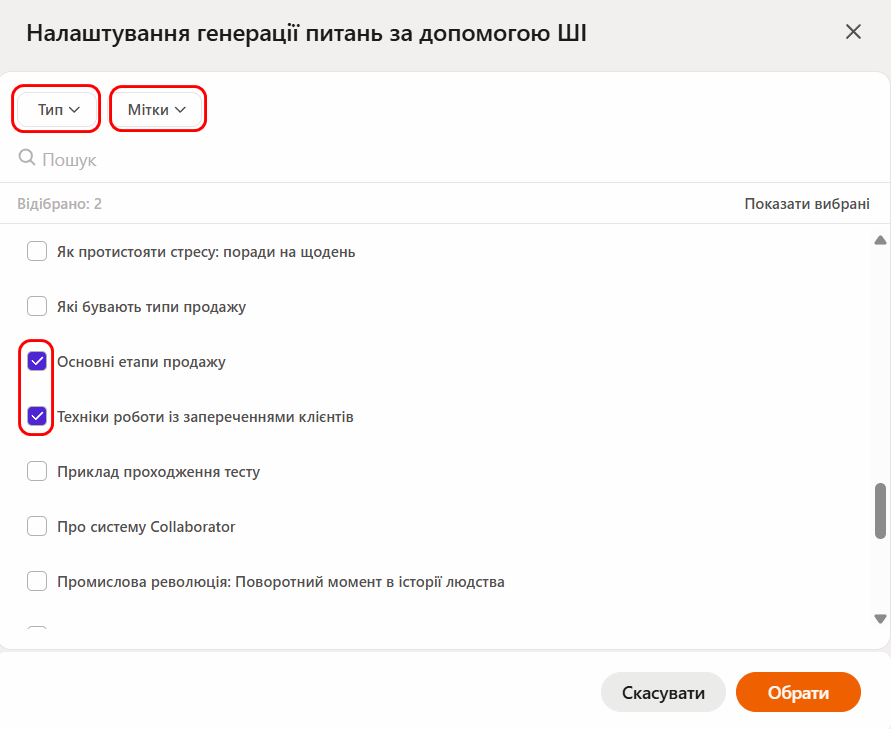Expand the Мітки filter dropdown
This screenshot has height=729, width=891.
pos(157,109)
